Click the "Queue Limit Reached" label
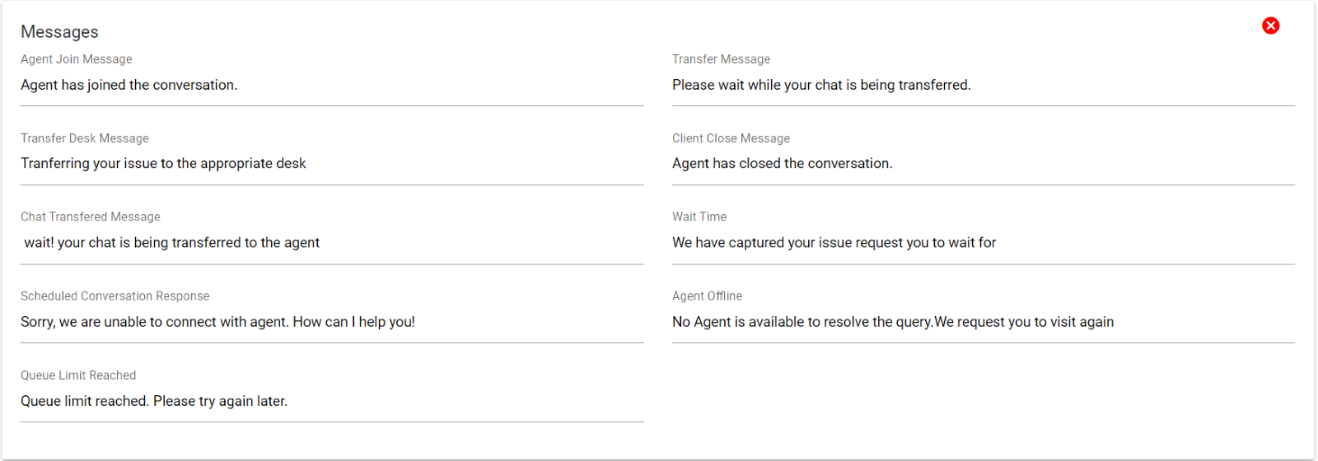 coord(78,375)
